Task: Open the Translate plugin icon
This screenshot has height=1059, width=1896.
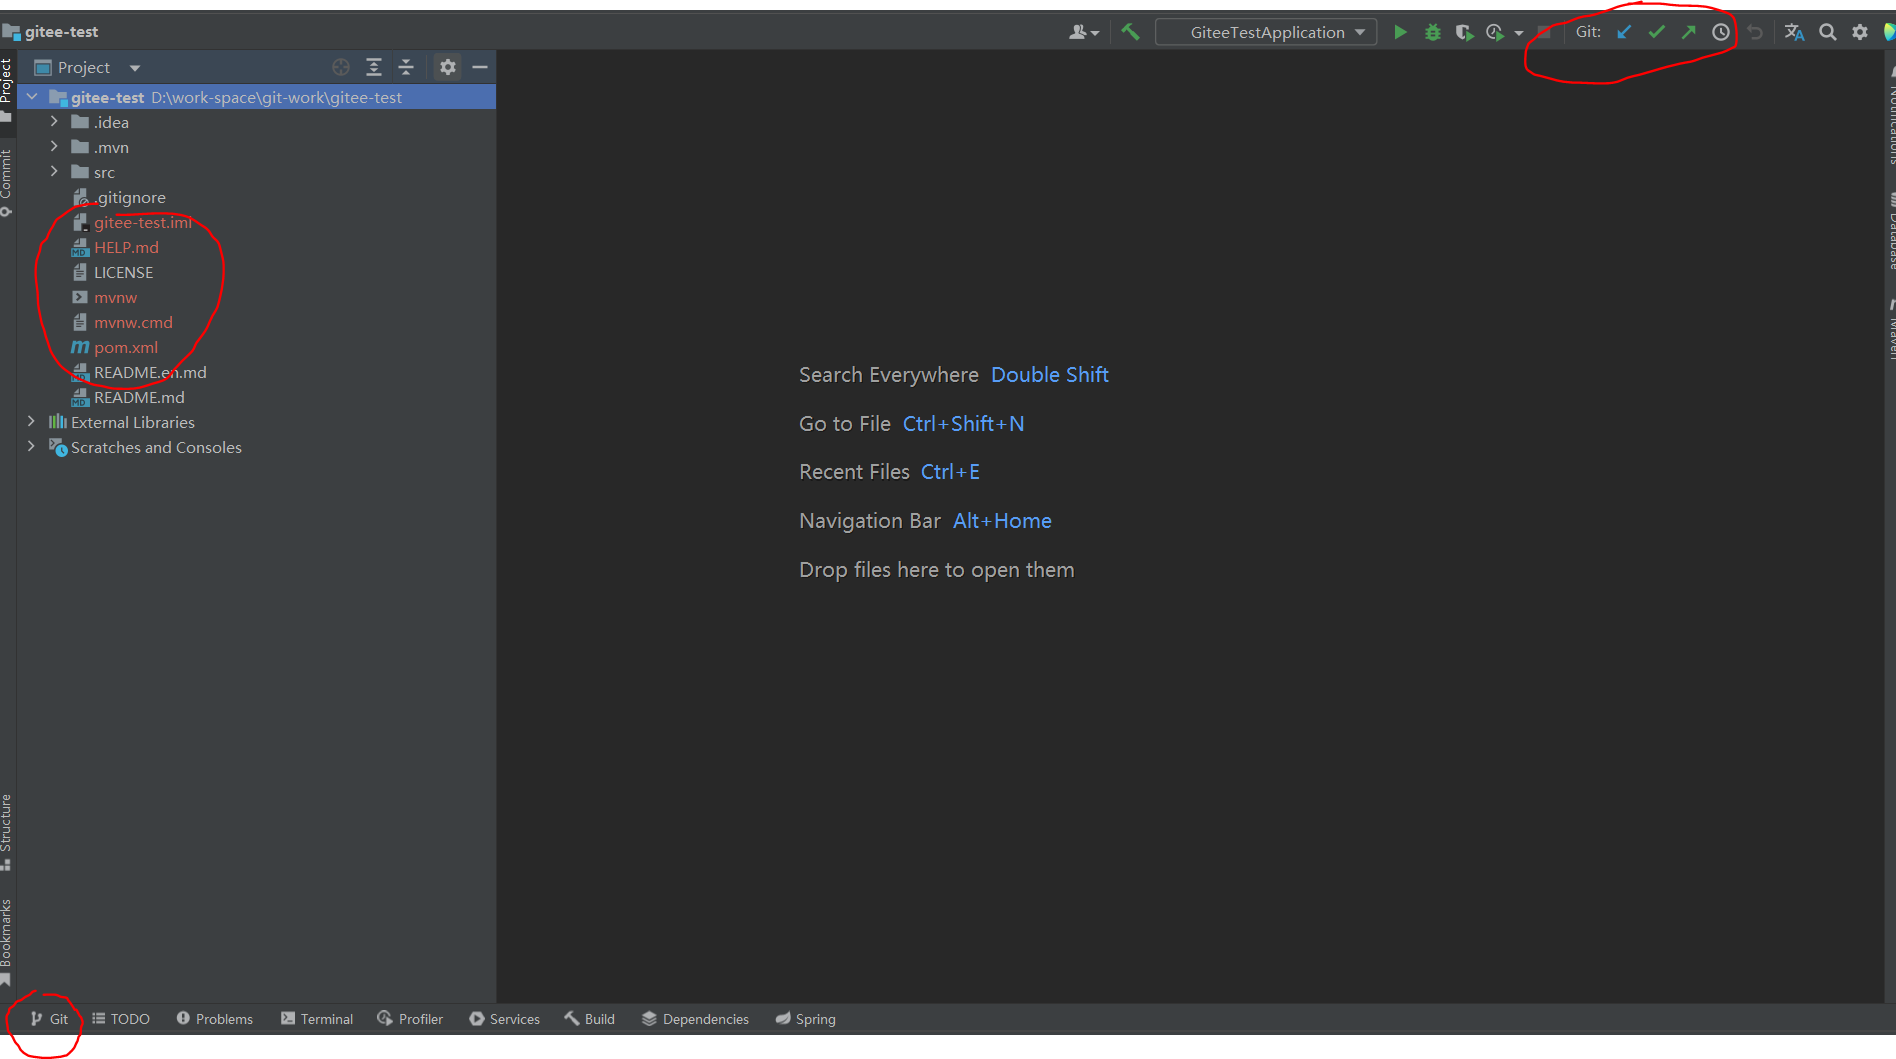Action: (x=1795, y=32)
